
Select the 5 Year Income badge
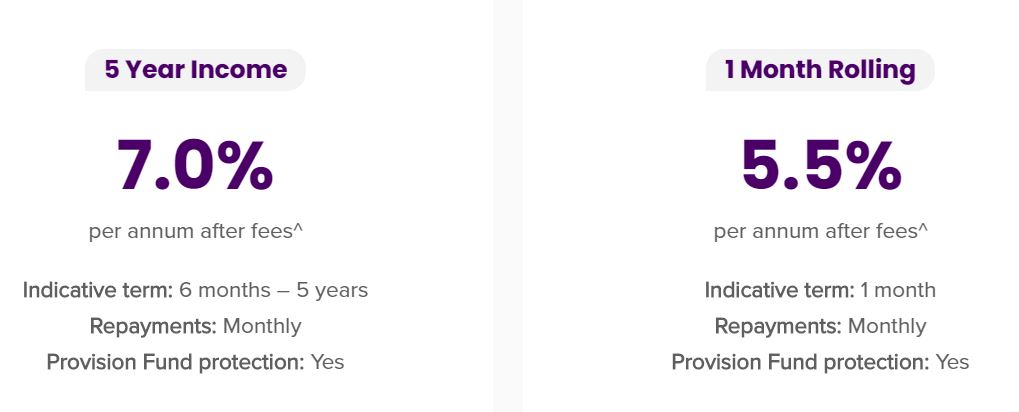click(195, 70)
